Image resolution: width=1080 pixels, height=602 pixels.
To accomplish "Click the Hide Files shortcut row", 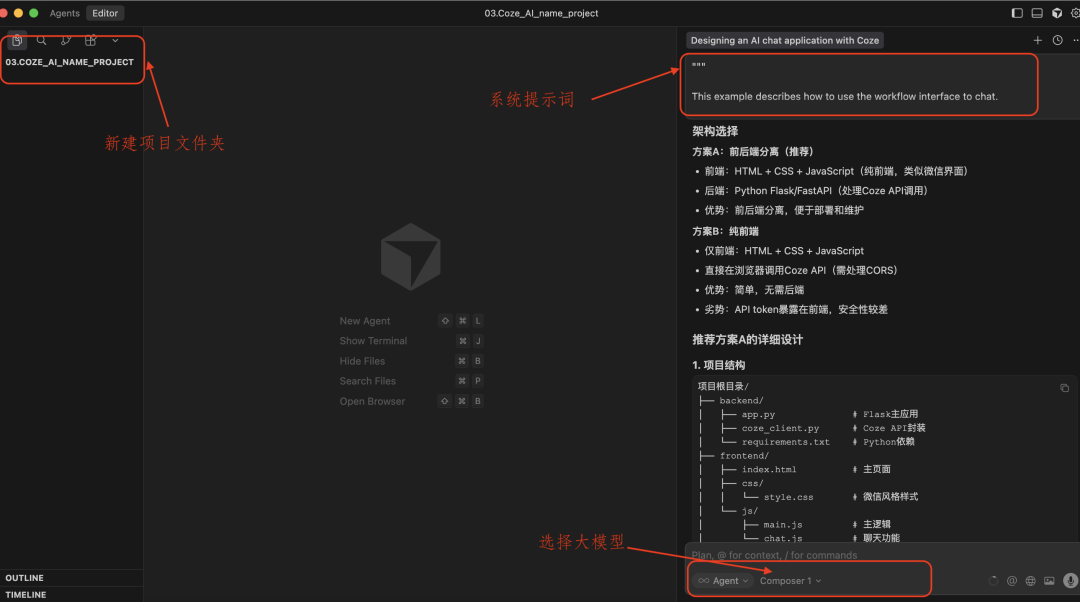I will pos(411,361).
